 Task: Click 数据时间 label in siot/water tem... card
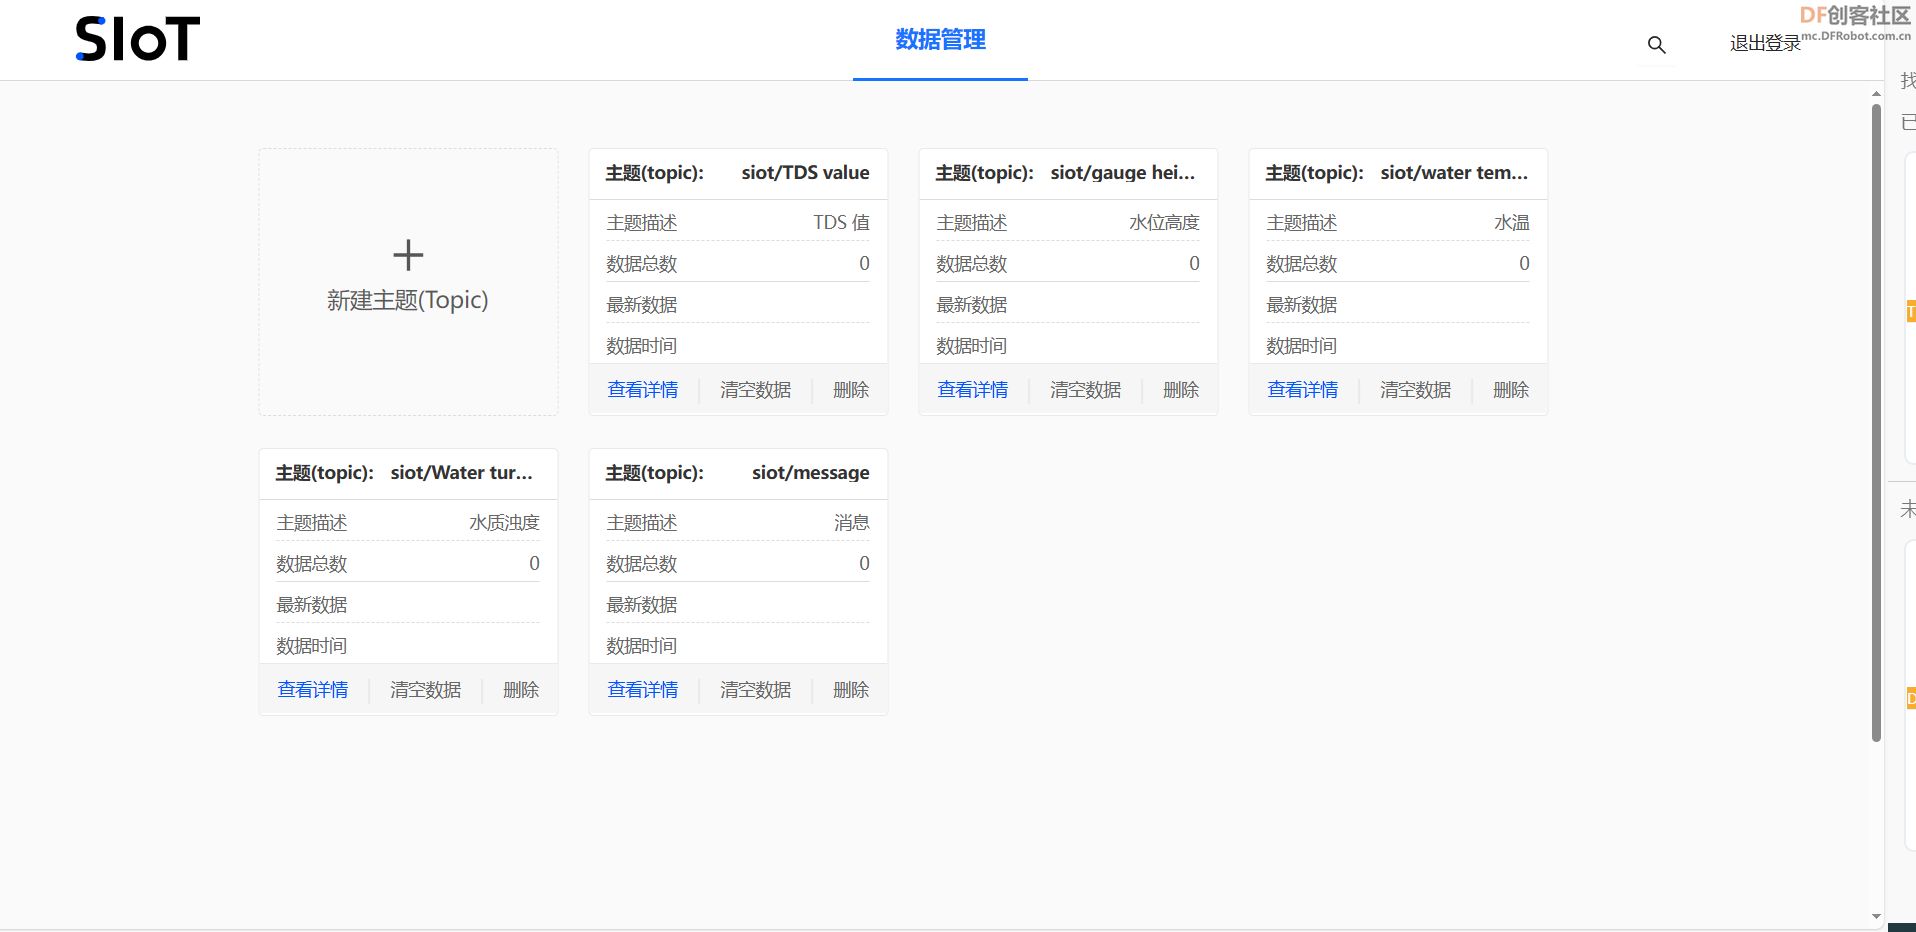[x=1302, y=346]
